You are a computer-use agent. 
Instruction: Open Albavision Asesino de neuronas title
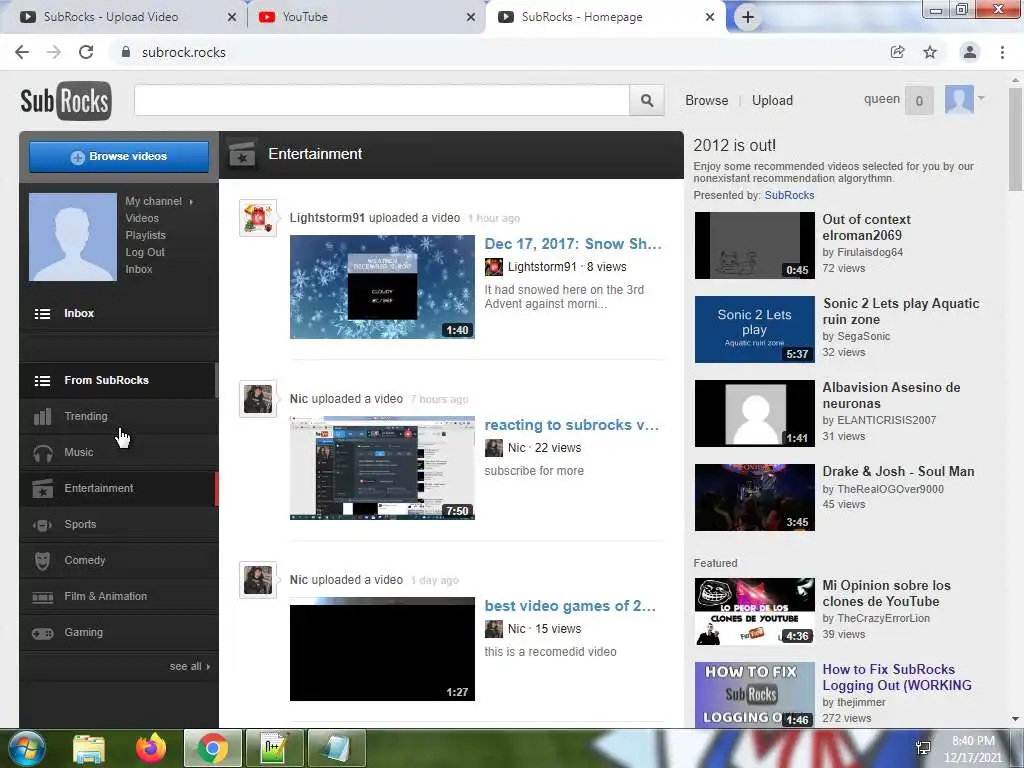click(891, 395)
